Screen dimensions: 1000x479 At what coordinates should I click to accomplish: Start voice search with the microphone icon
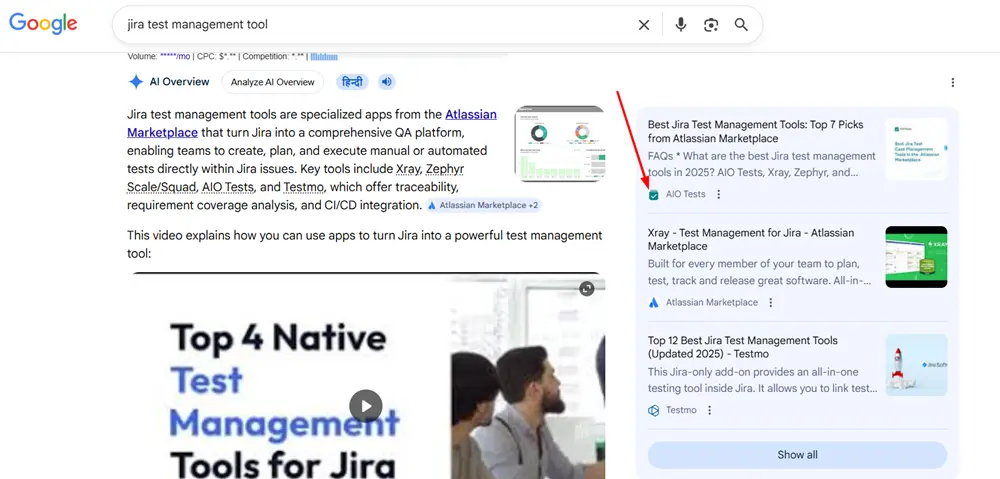pos(681,25)
